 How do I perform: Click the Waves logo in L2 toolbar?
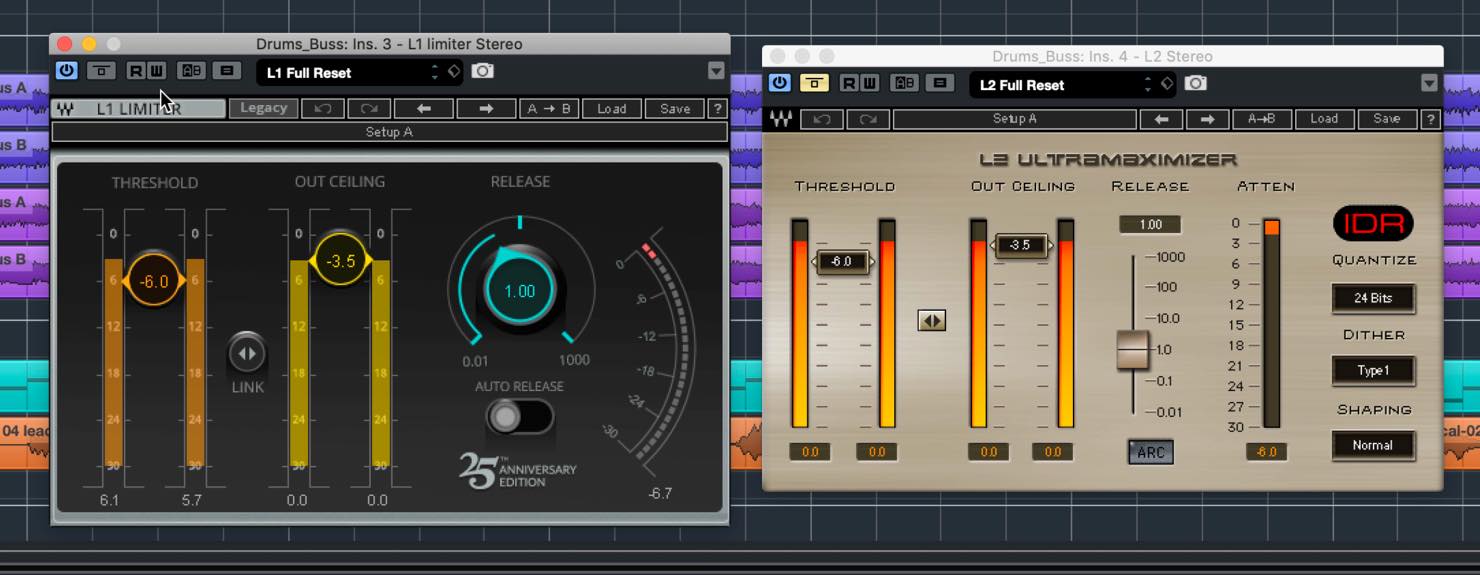point(781,119)
